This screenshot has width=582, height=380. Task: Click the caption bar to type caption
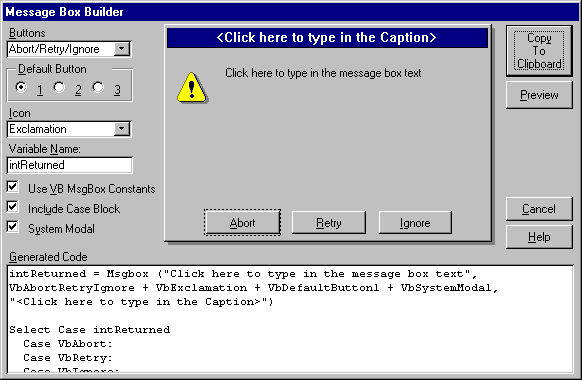[327, 37]
